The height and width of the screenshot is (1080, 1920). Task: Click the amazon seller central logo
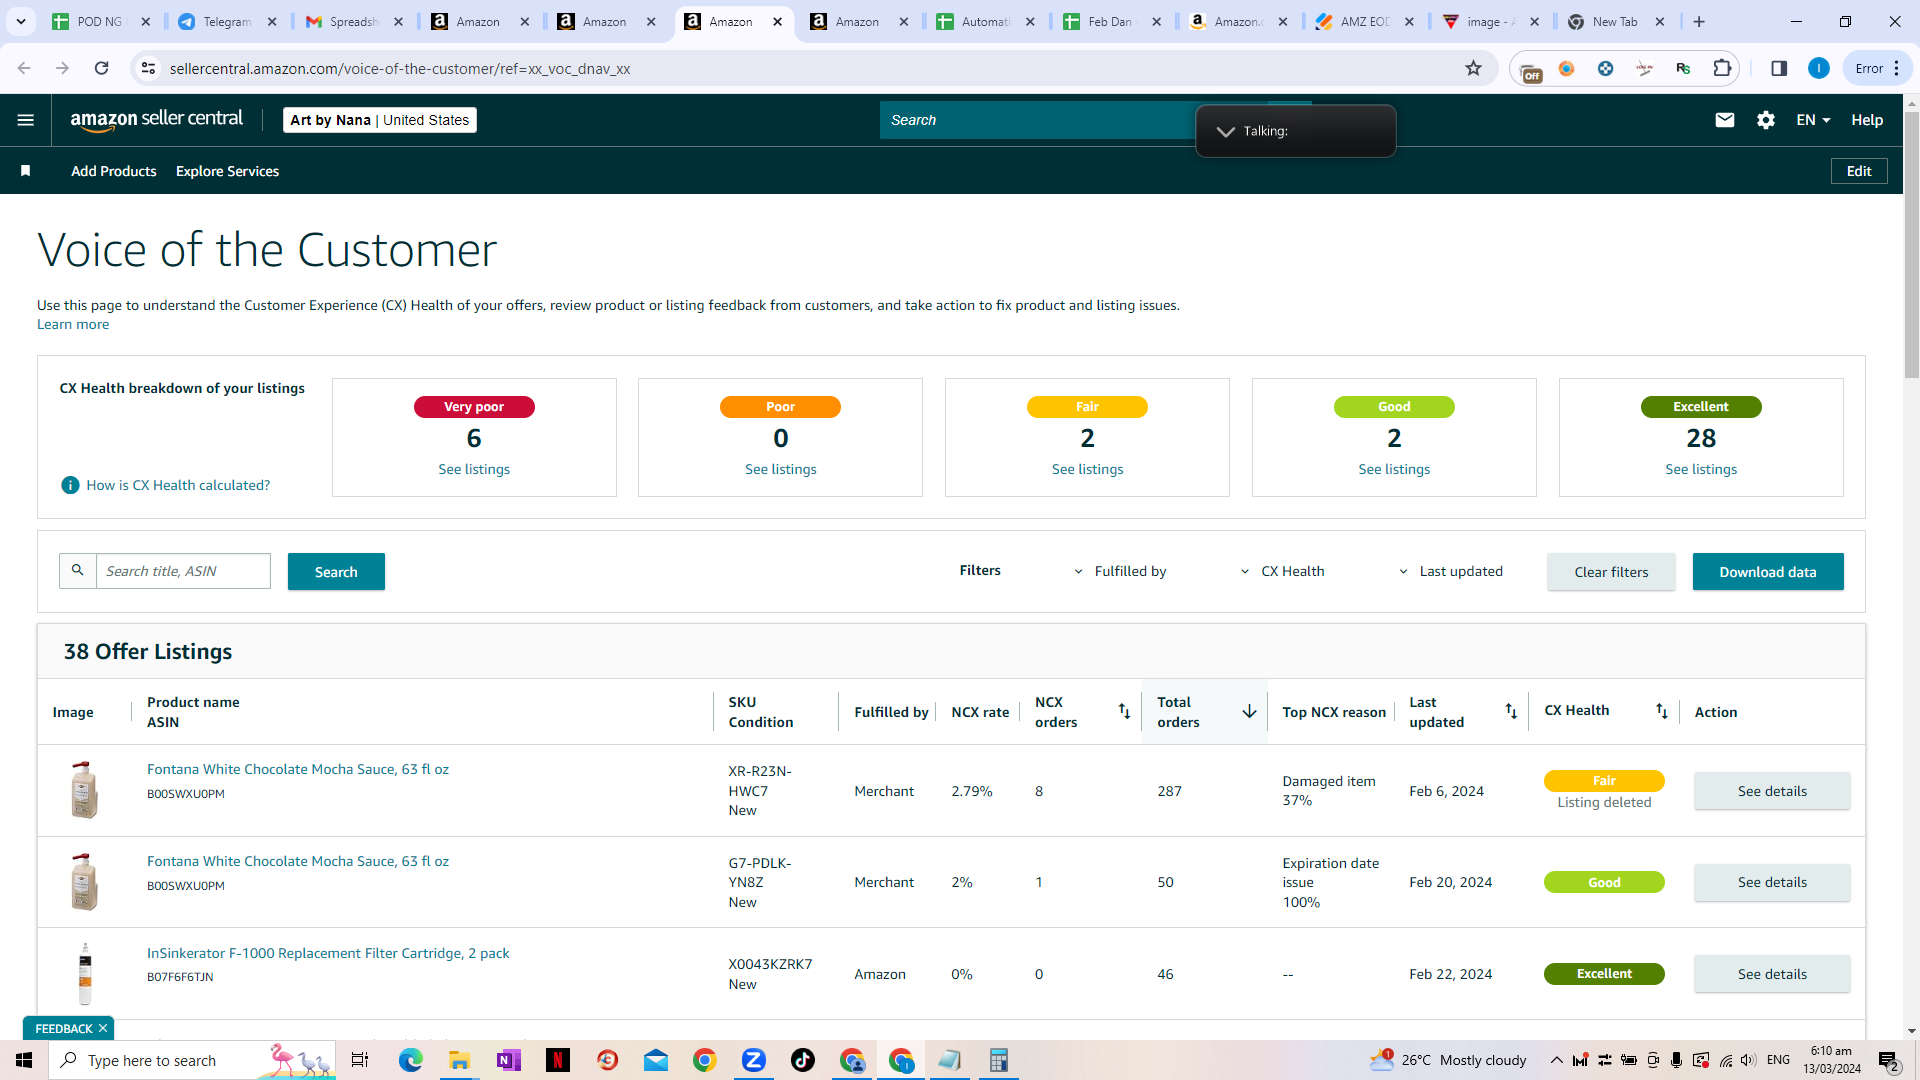point(157,120)
